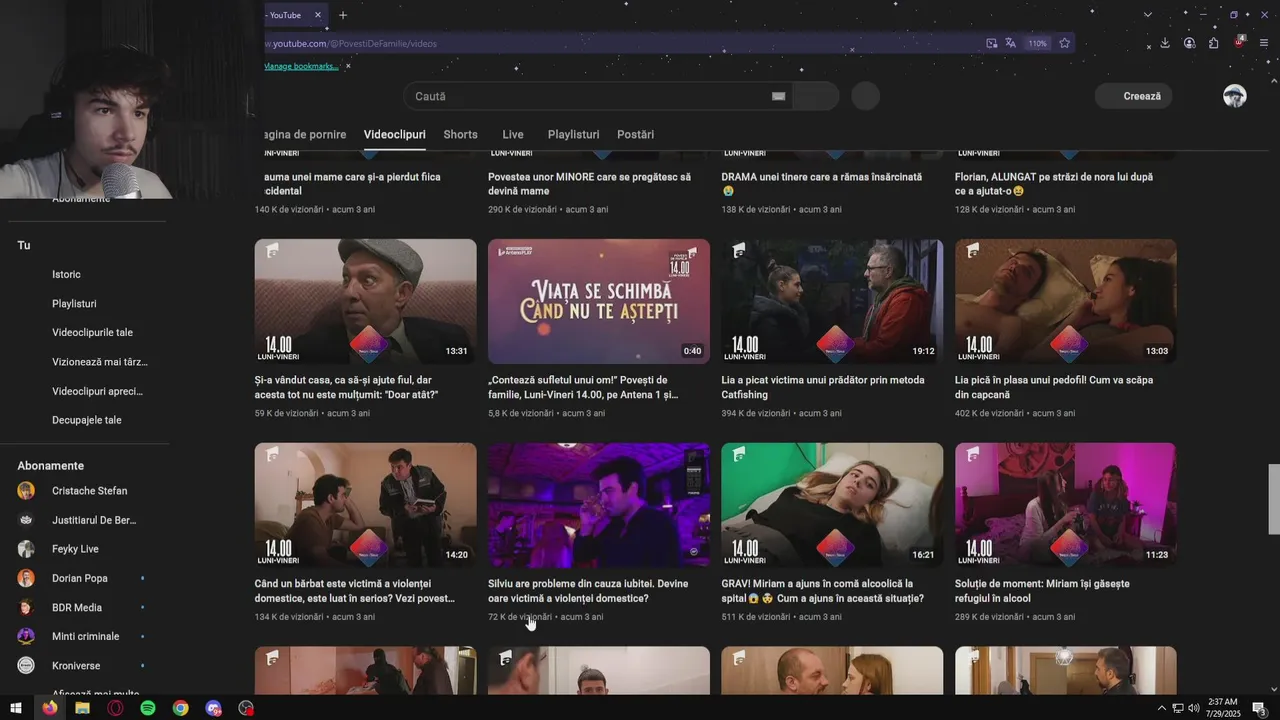Open title GRAV! Miriam a ajuns în comă
Image resolution: width=1280 pixels, height=720 pixels.
(x=822, y=591)
